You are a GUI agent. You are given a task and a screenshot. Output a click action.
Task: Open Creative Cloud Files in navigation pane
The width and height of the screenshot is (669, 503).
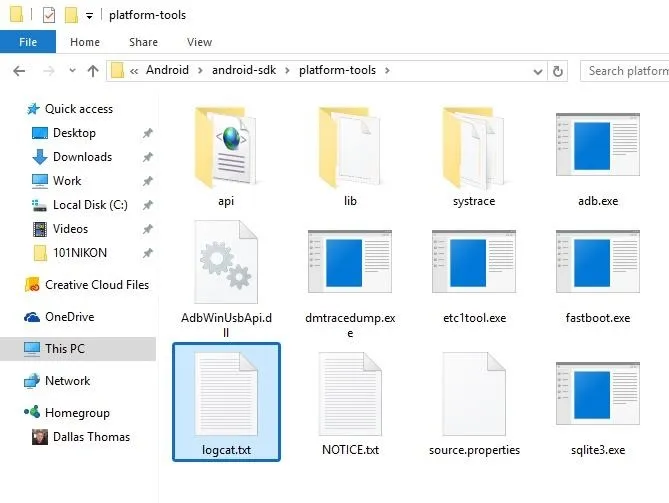tap(97, 285)
